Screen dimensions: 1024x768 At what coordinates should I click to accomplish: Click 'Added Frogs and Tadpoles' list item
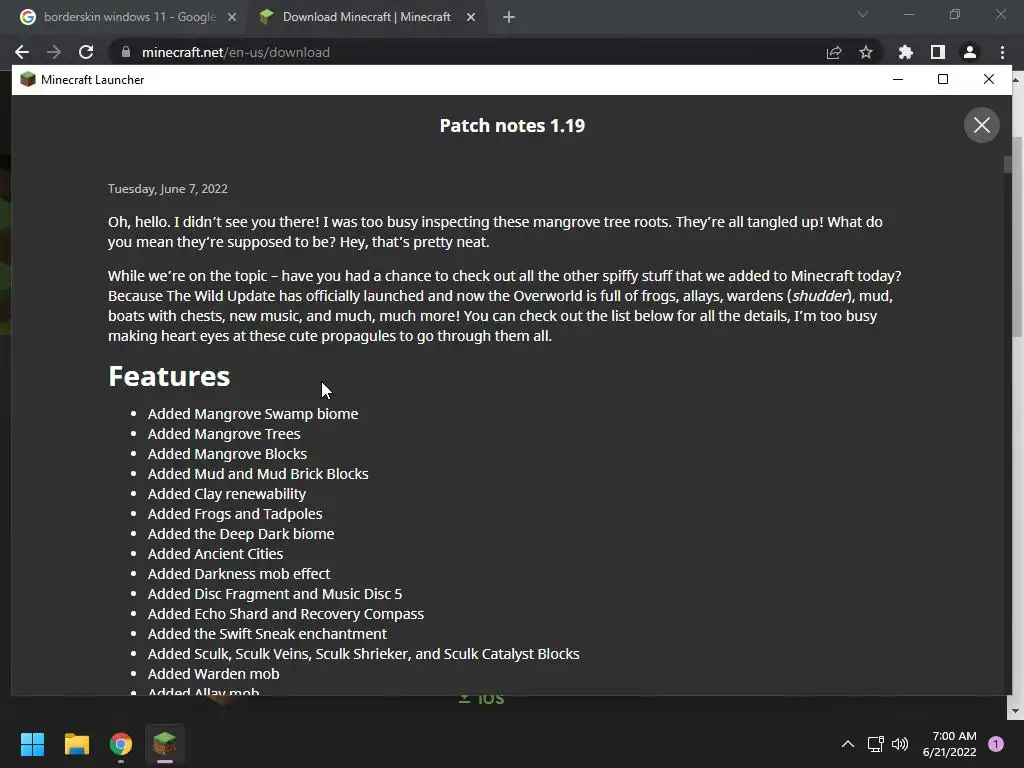click(x=235, y=514)
